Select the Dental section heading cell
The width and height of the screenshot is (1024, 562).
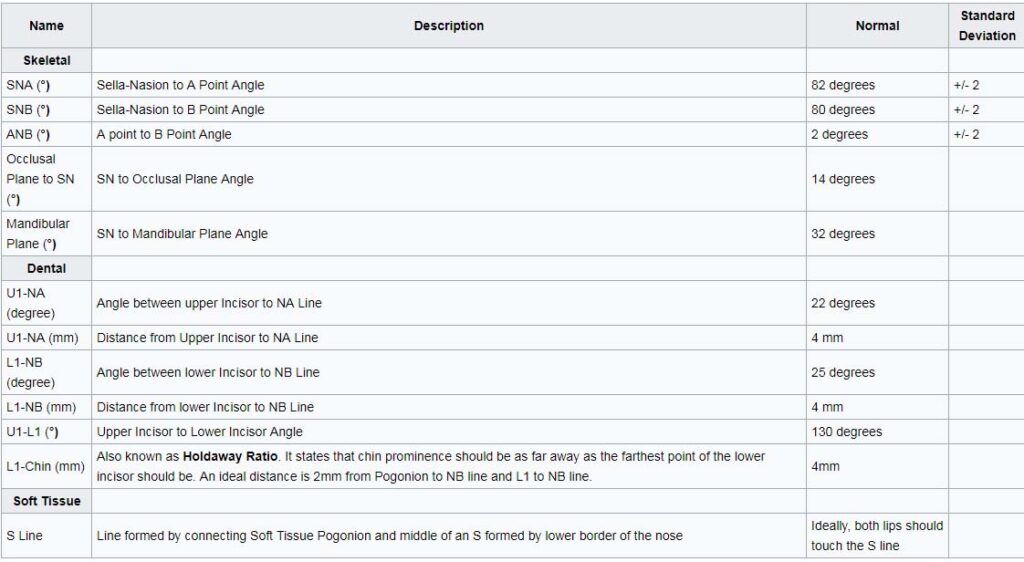pyautogui.click(x=46, y=268)
